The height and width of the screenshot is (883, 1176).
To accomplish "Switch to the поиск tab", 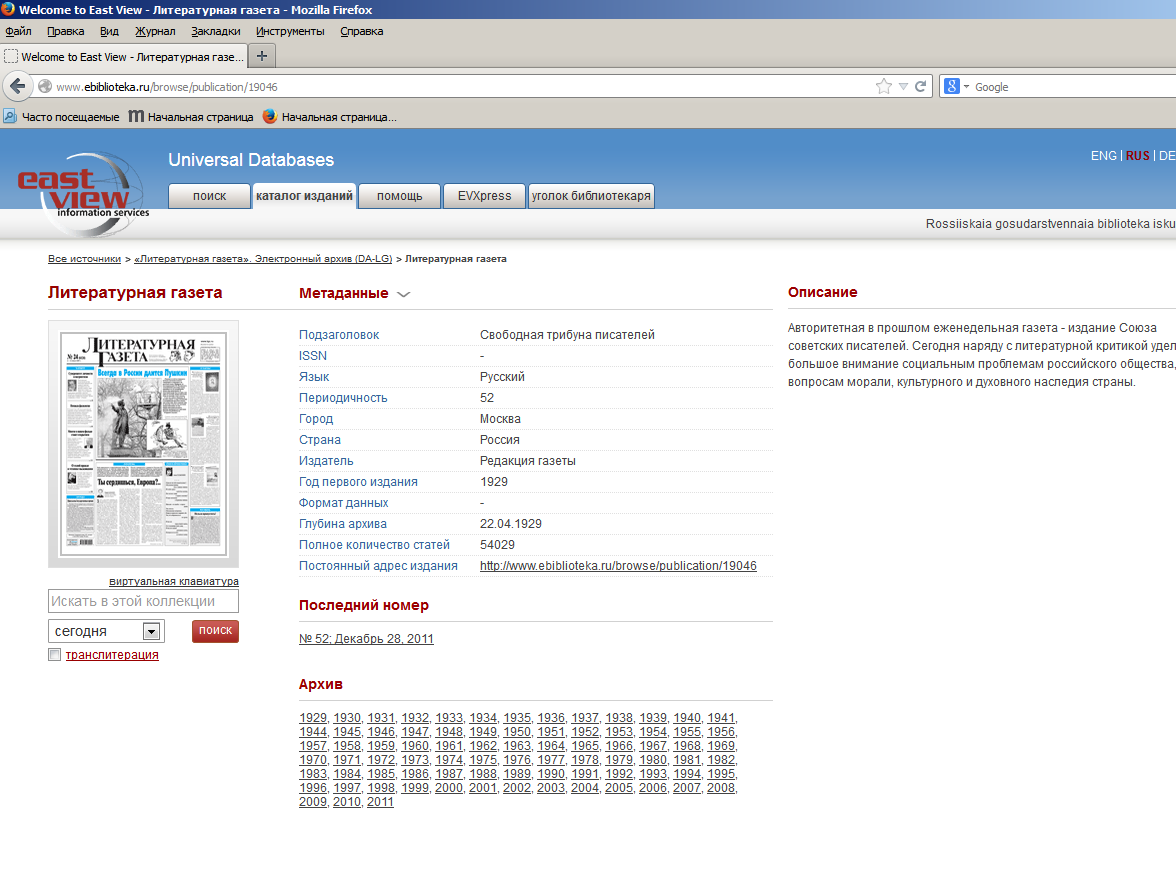I will 209,196.
